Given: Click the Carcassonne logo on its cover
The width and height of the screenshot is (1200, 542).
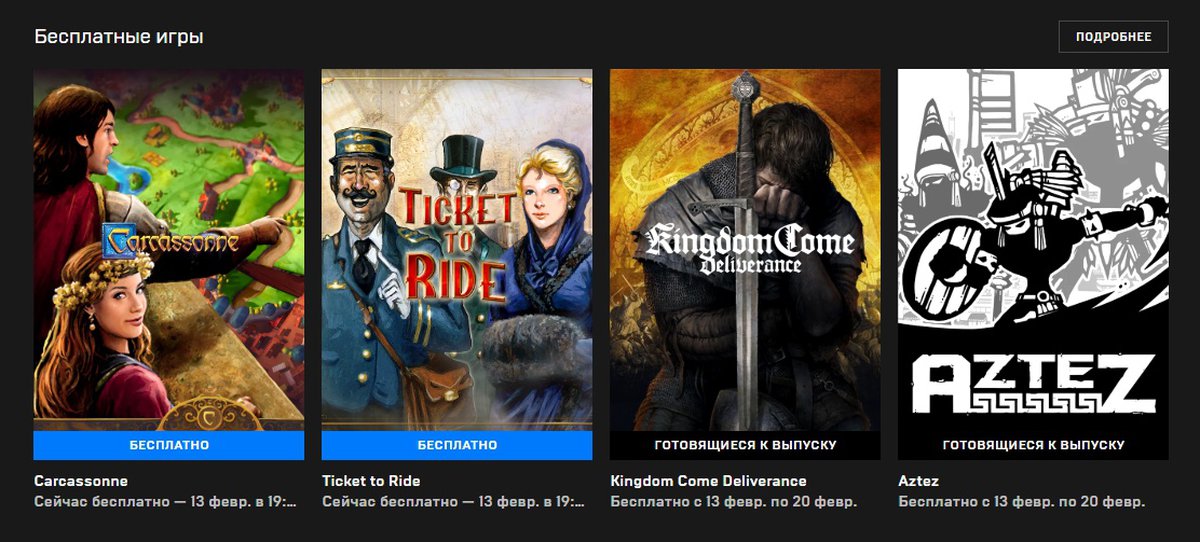Looking at the screenshot, I should 170,241.
